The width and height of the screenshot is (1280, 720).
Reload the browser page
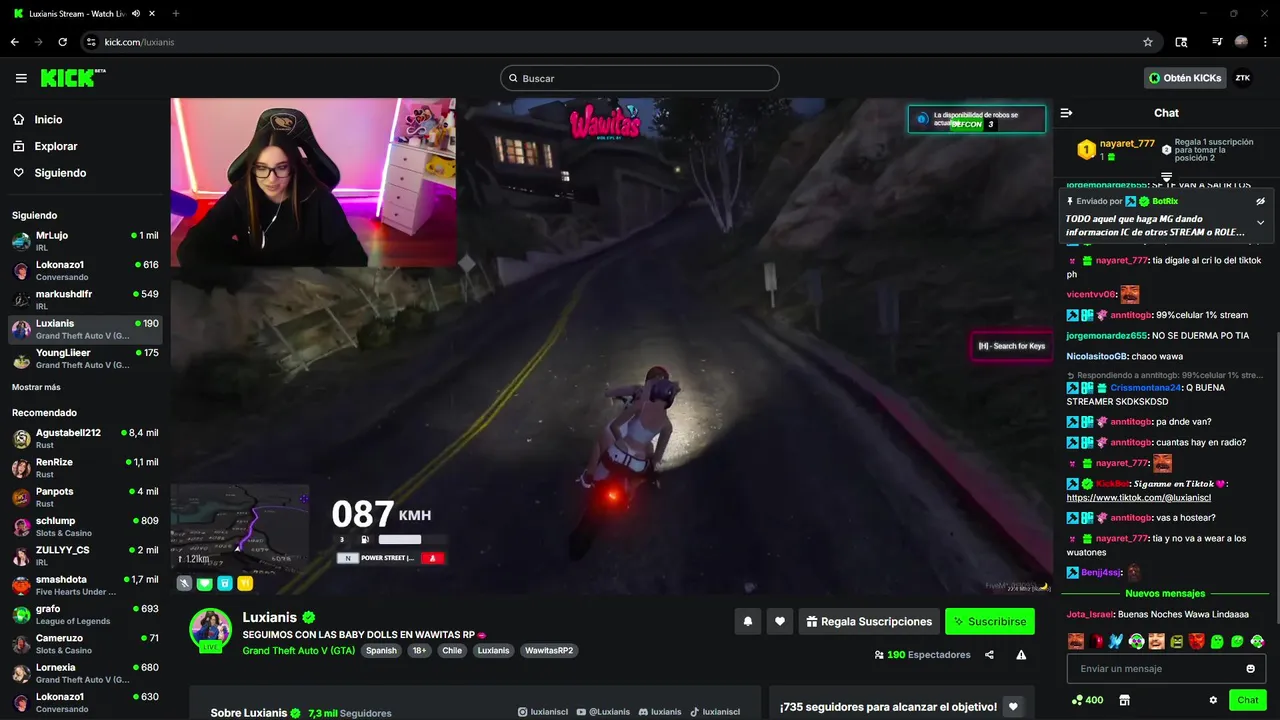62,42
